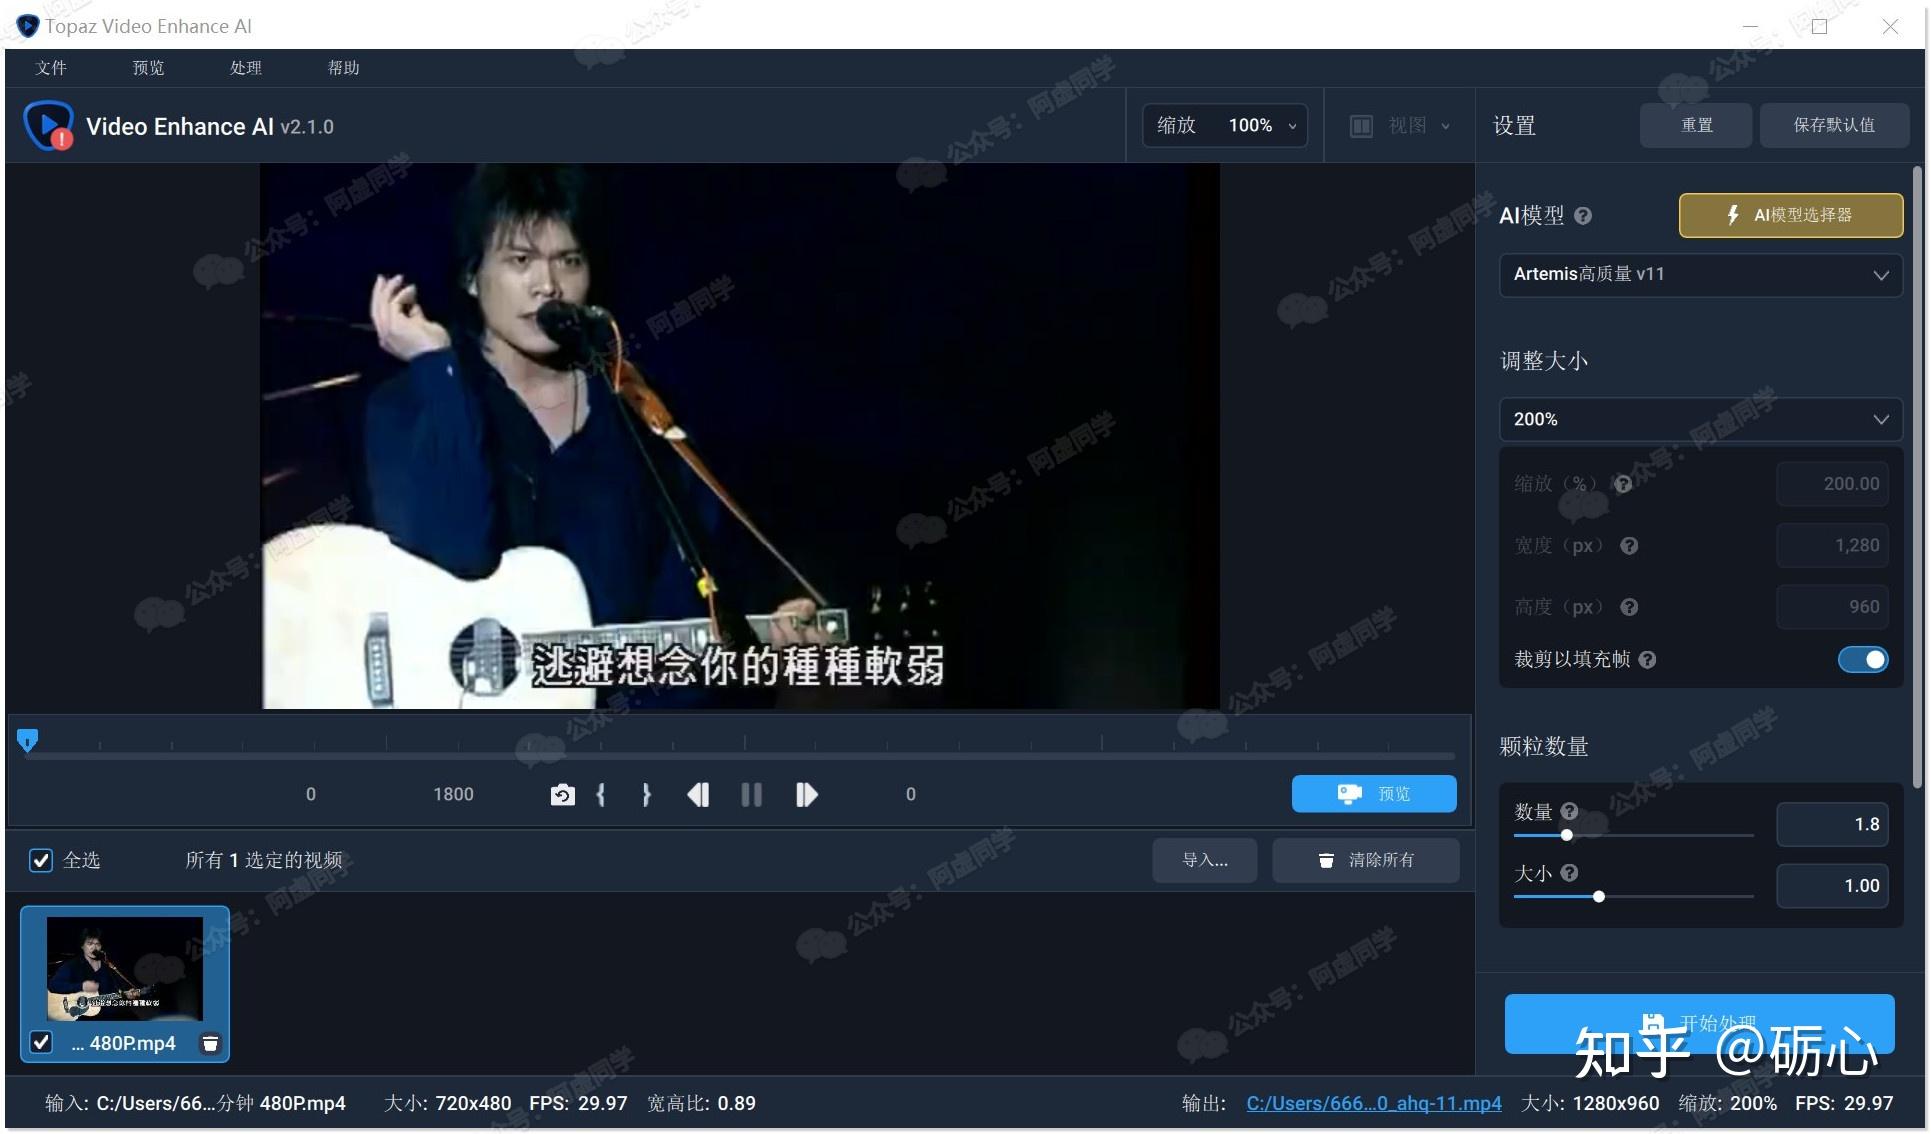Click the end frame number 1800
The width and height of the screenshot is (1931, 1134).
coord(453,795)
